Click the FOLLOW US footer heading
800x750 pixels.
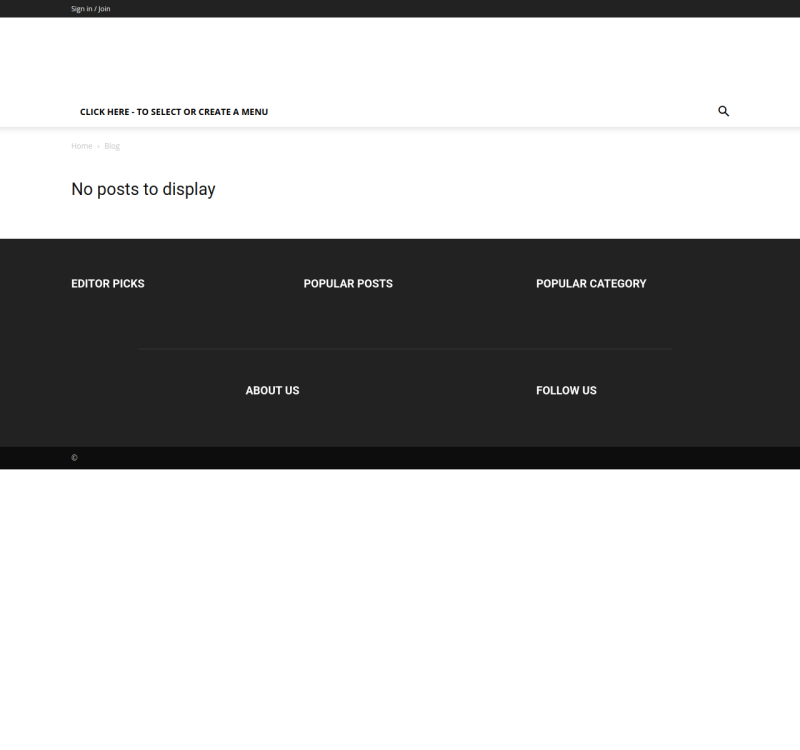565,390
